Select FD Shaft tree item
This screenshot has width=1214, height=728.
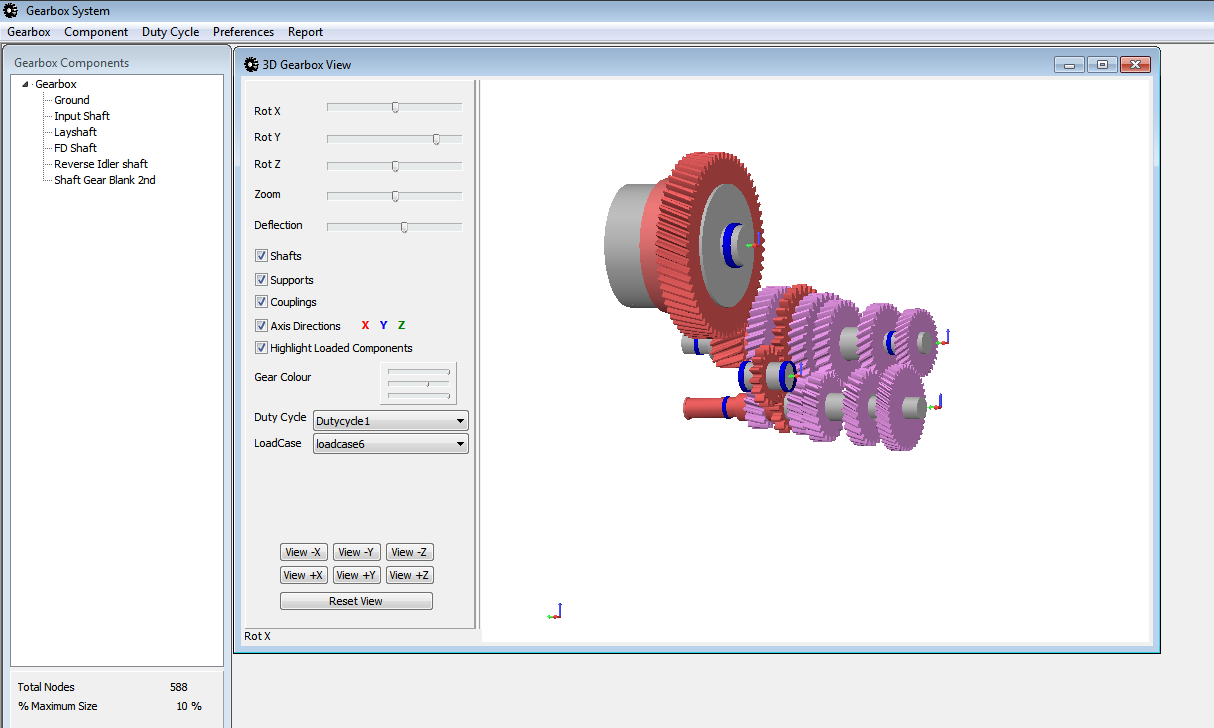[x=75, y=148]
